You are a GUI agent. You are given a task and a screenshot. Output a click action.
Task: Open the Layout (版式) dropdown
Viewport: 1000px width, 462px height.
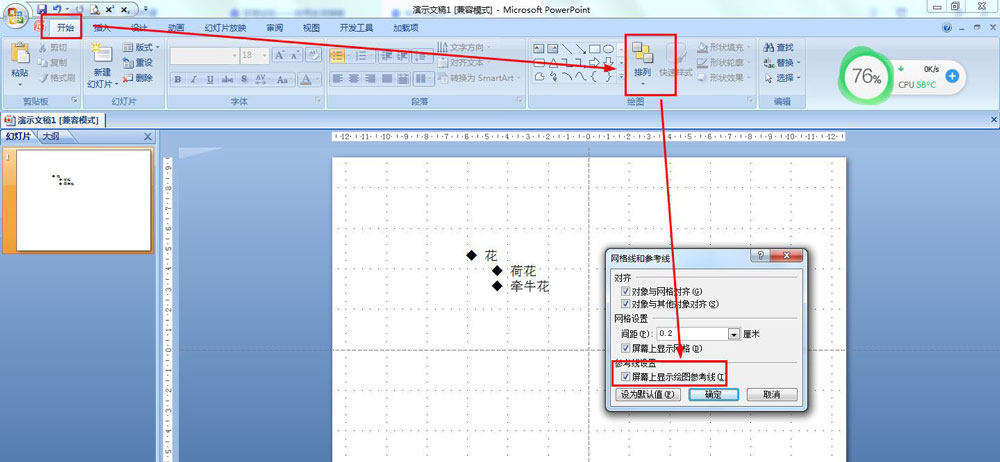(138, 47)
